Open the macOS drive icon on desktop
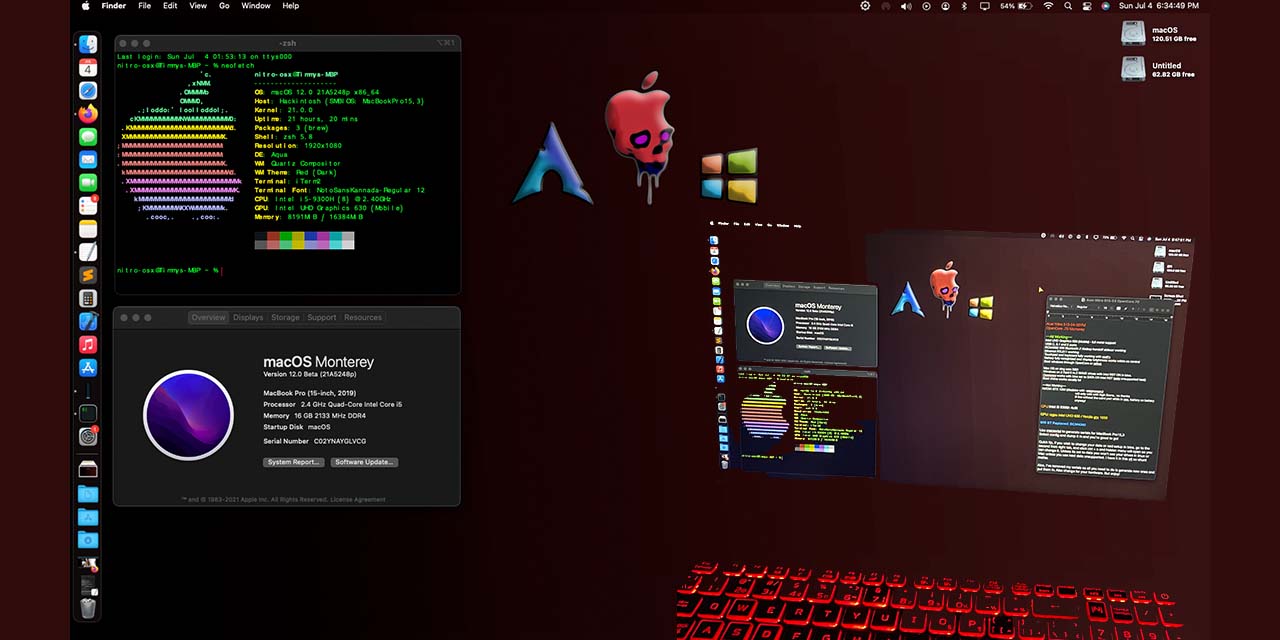 click(x=1133, y=34)
